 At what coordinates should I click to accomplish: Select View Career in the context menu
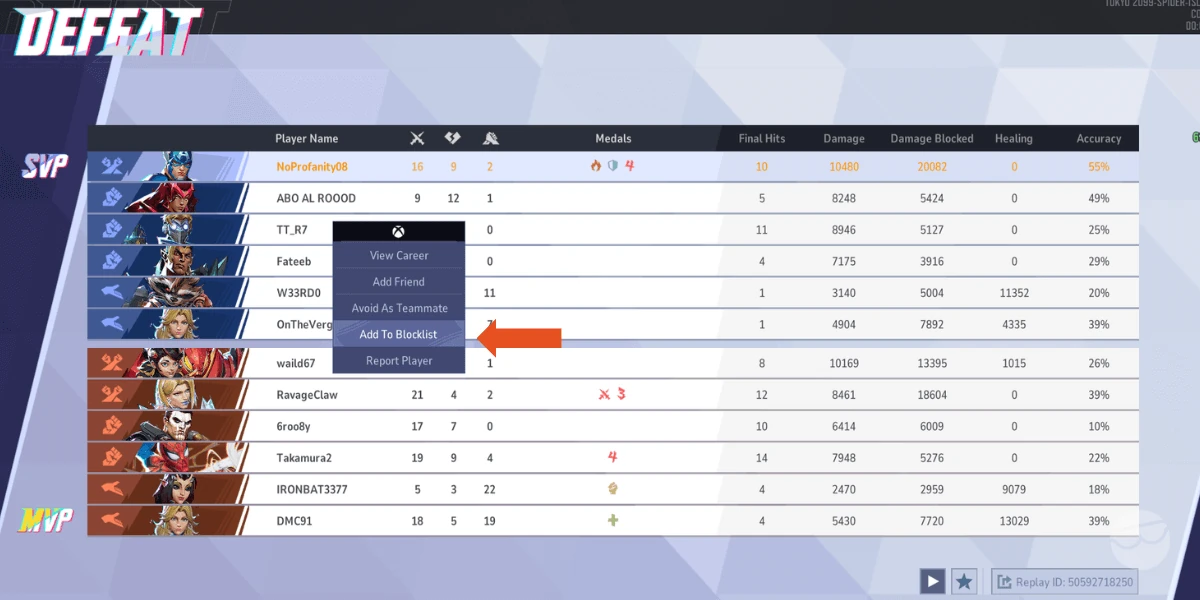[399, 256]
